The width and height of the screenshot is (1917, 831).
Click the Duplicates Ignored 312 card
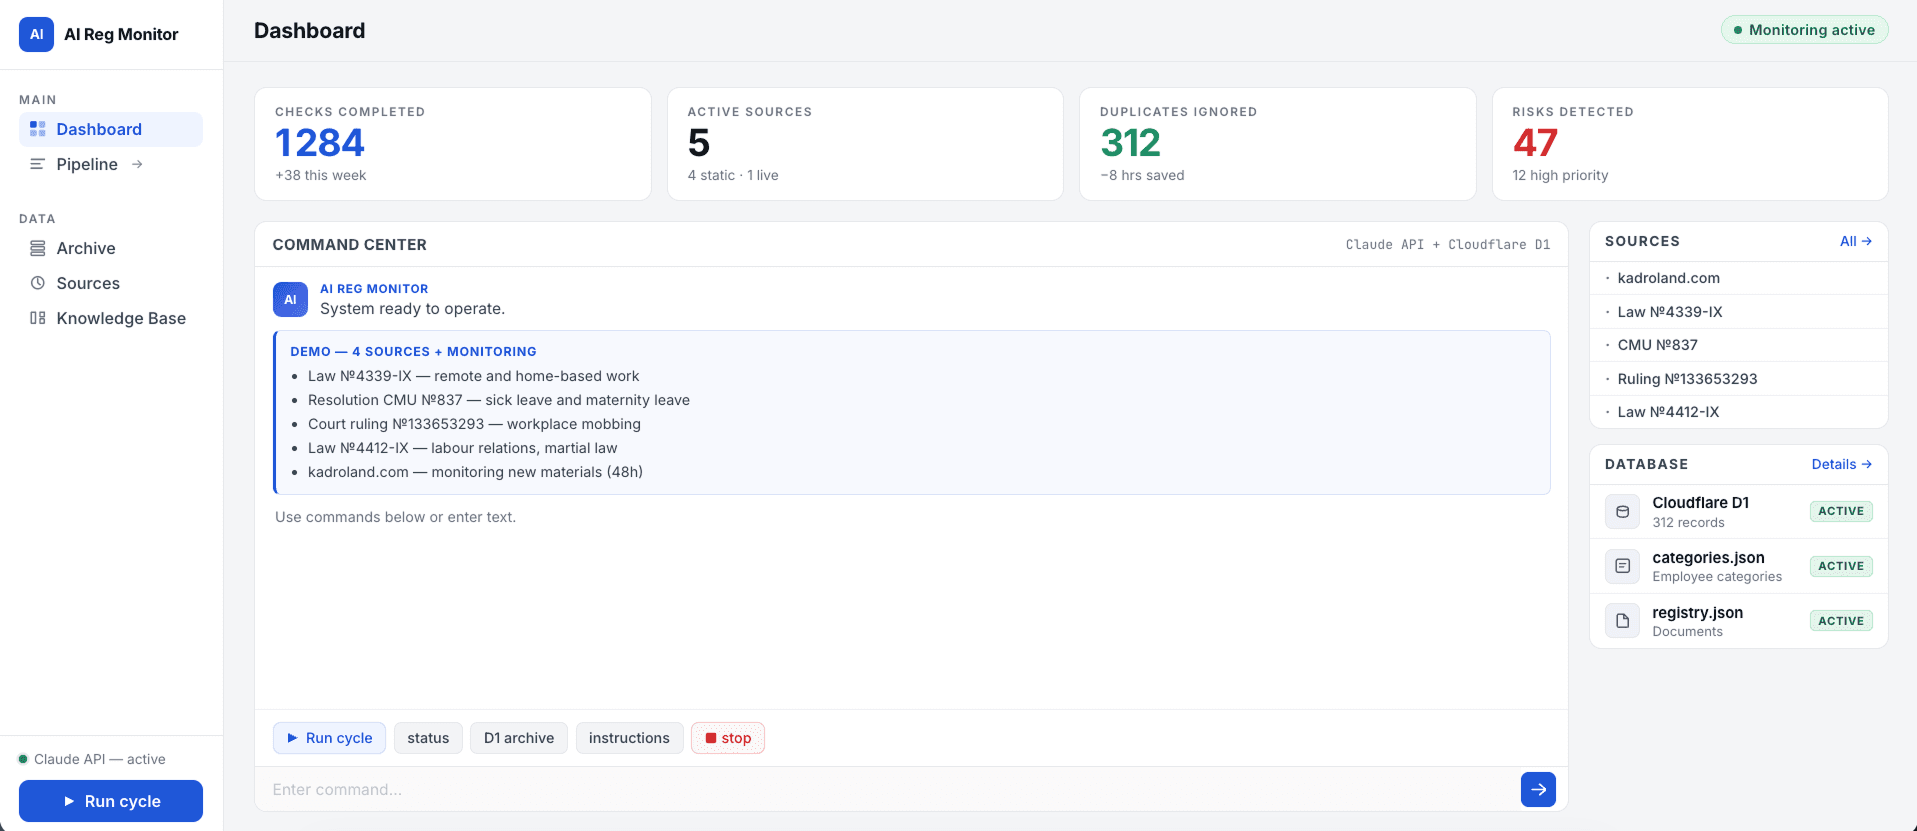point(1277,144)
